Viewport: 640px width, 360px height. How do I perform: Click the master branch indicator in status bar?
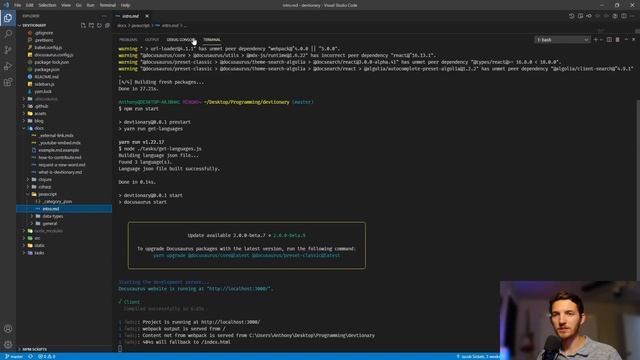point(14,356)
